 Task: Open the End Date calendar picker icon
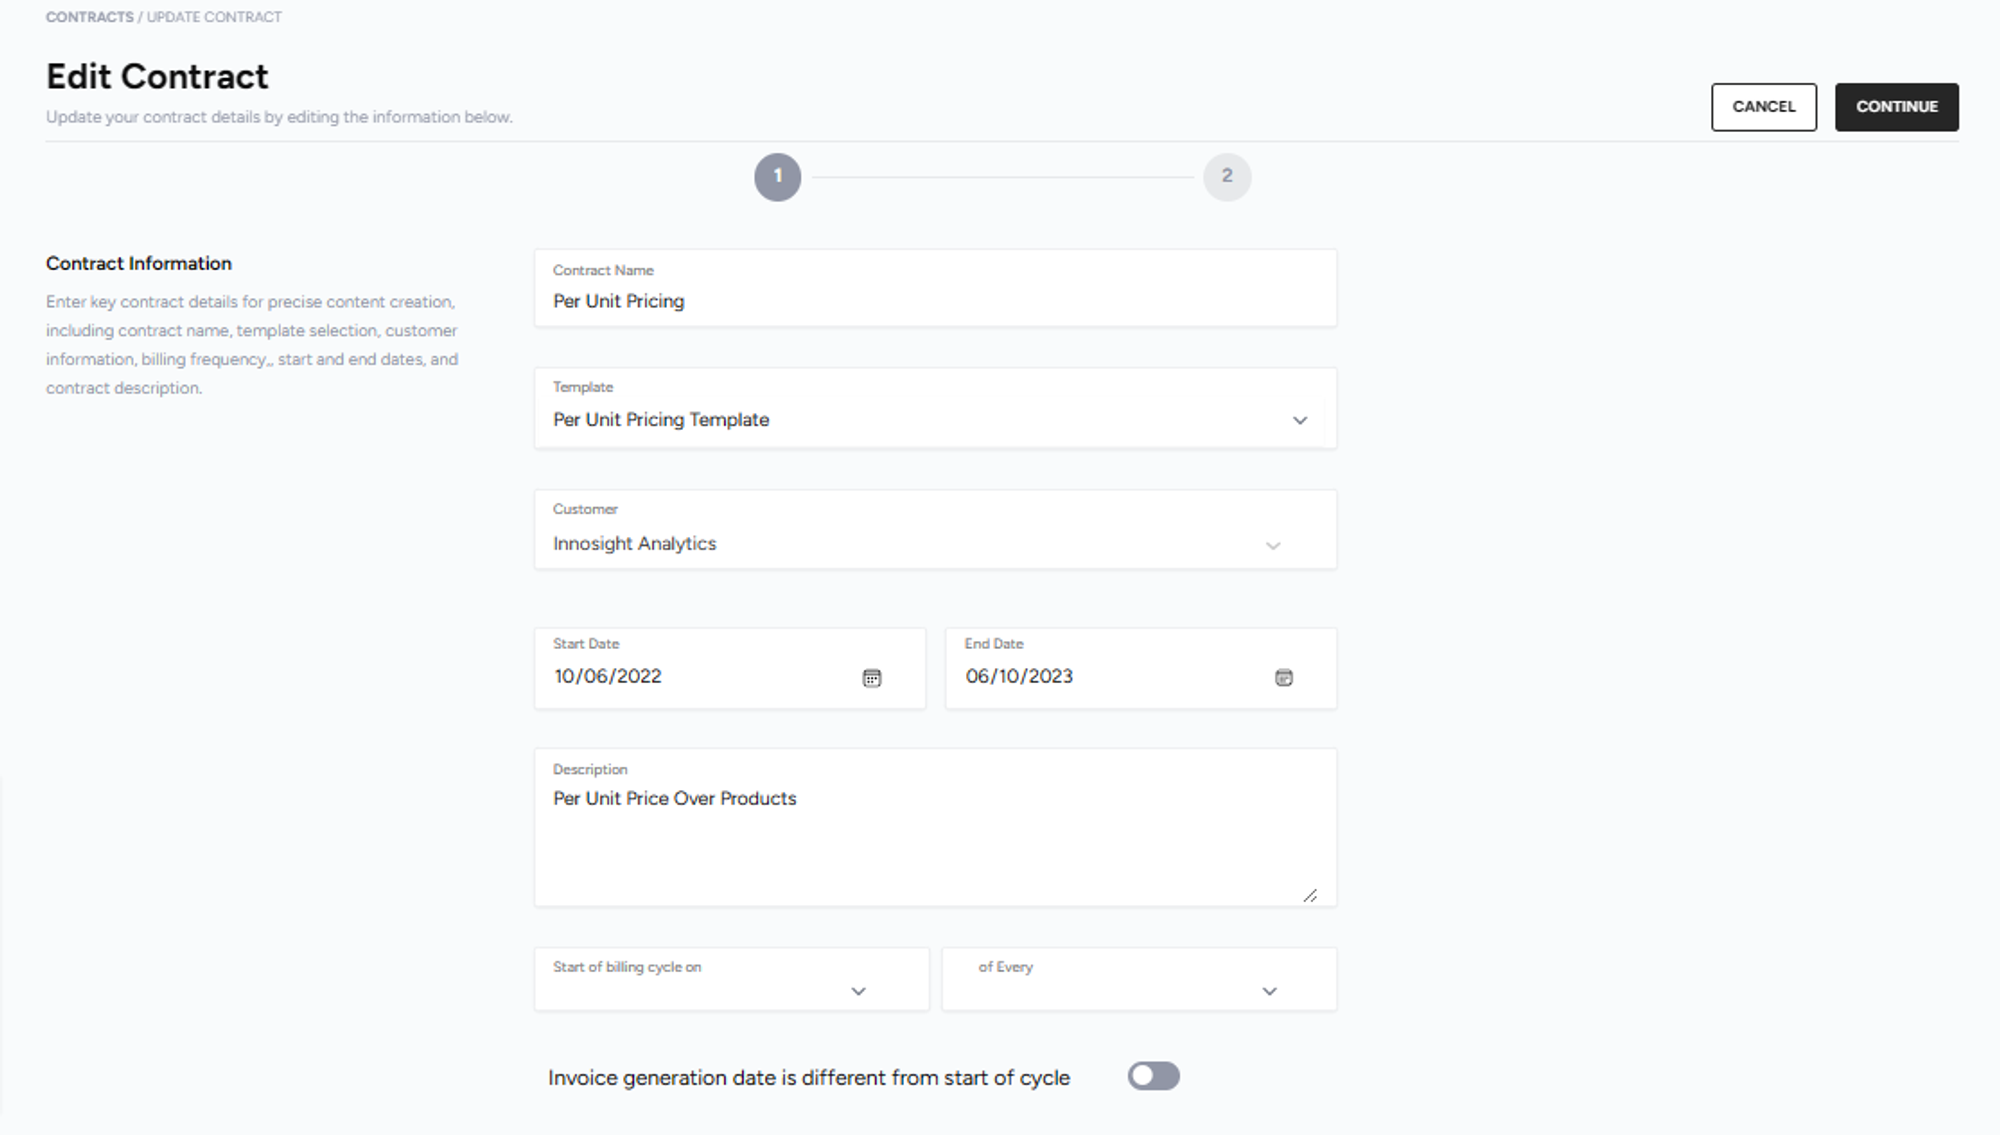pos(1284,678)
